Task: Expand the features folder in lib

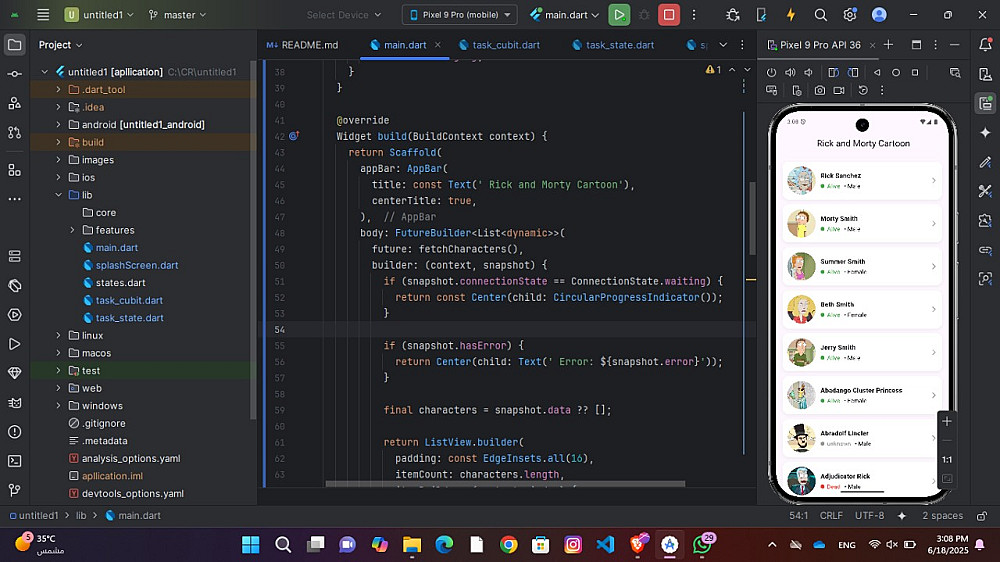Action: [x=74, y=230]
